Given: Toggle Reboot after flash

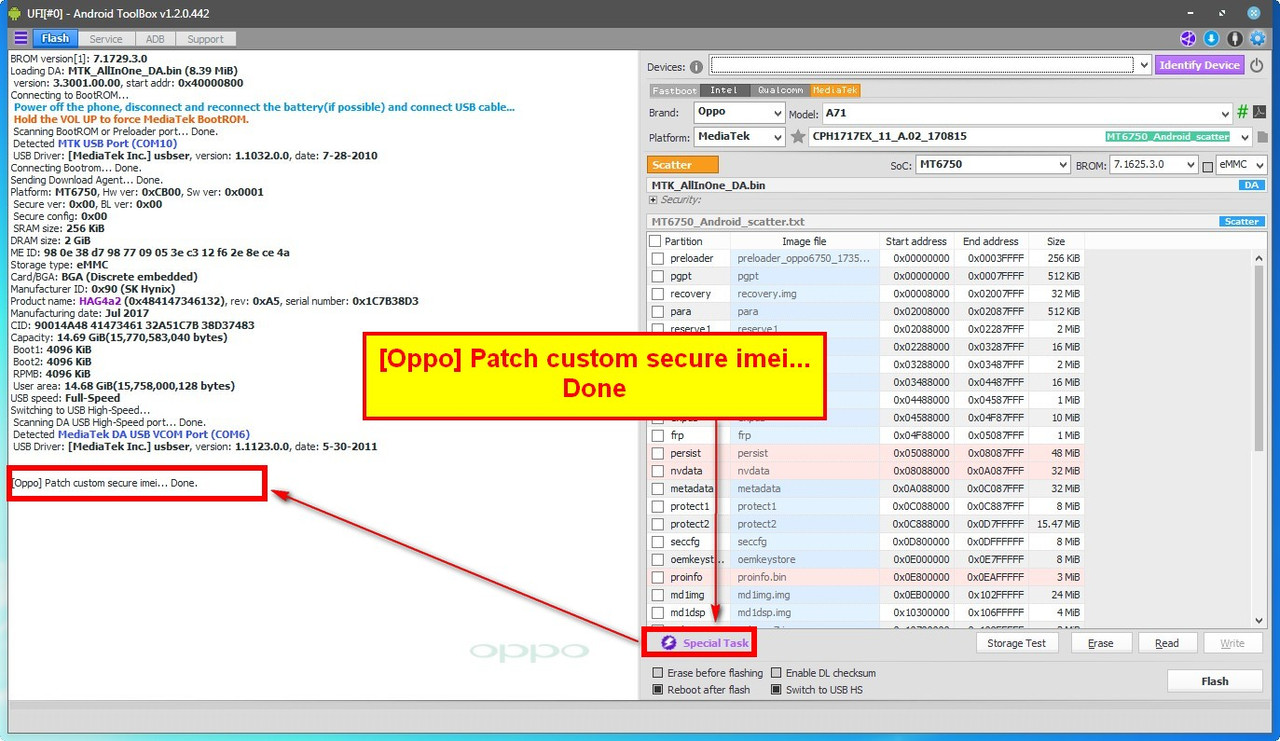Looking at the screenshot, I should pos(657,690).
